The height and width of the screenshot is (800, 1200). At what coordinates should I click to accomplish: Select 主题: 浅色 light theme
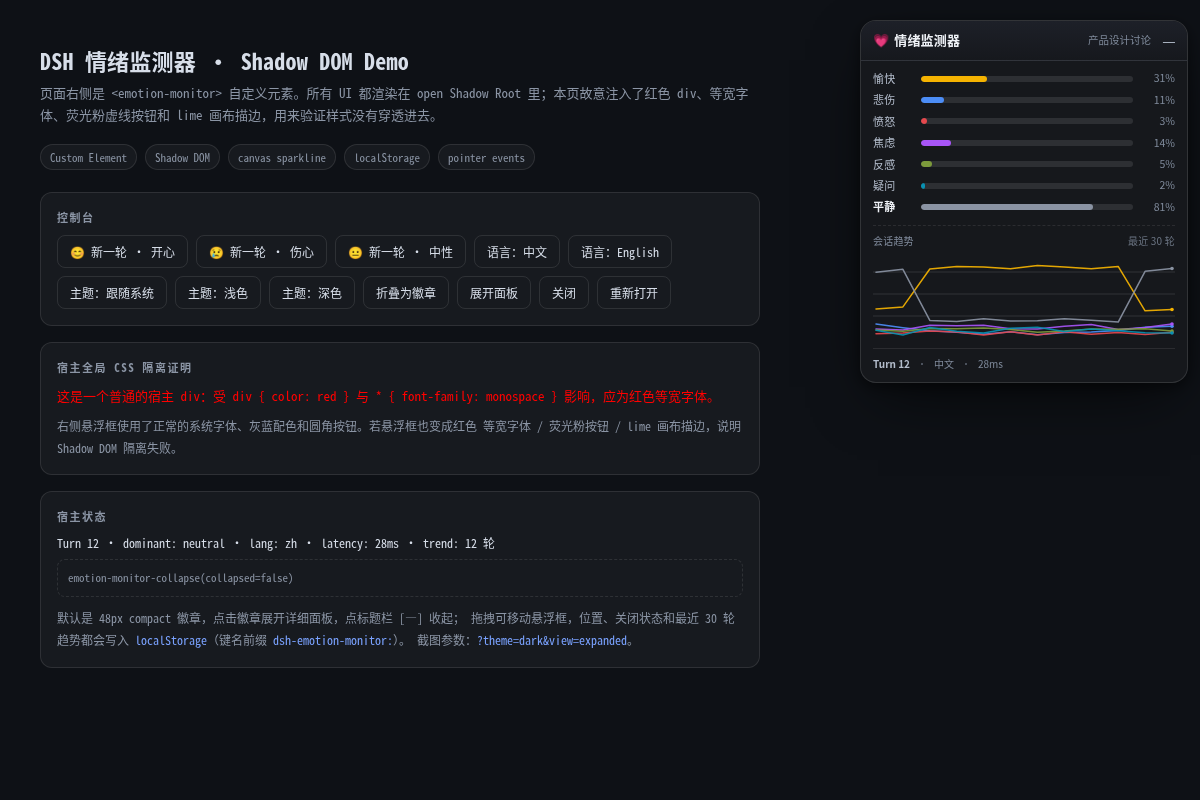click(218, 293)
